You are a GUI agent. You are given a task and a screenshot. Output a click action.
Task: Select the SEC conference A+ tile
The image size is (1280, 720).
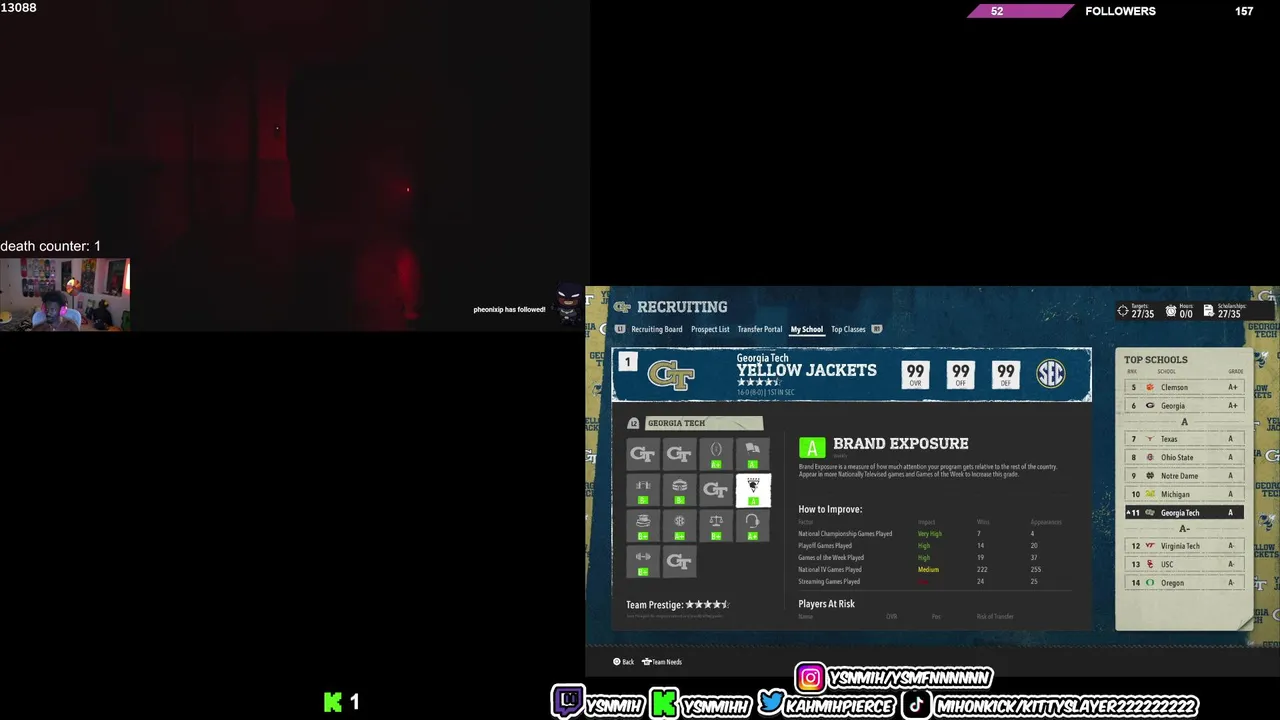click(x=680, y=526)
